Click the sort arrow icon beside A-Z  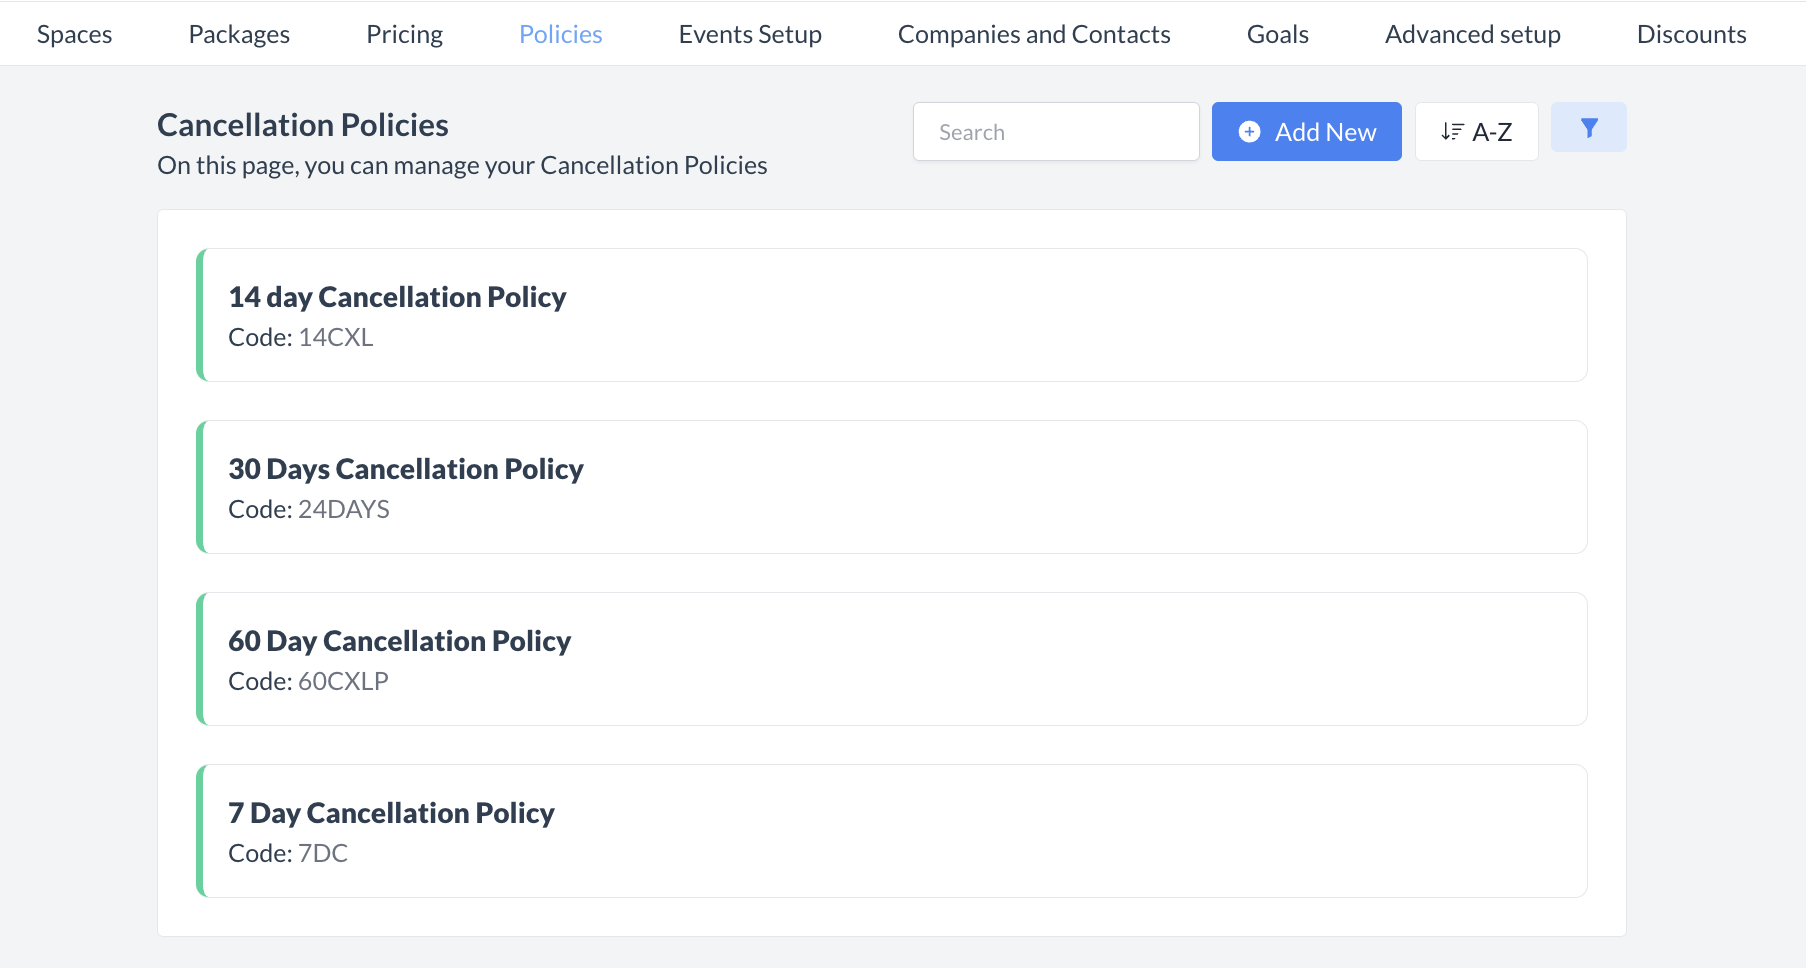(1452, 132)
